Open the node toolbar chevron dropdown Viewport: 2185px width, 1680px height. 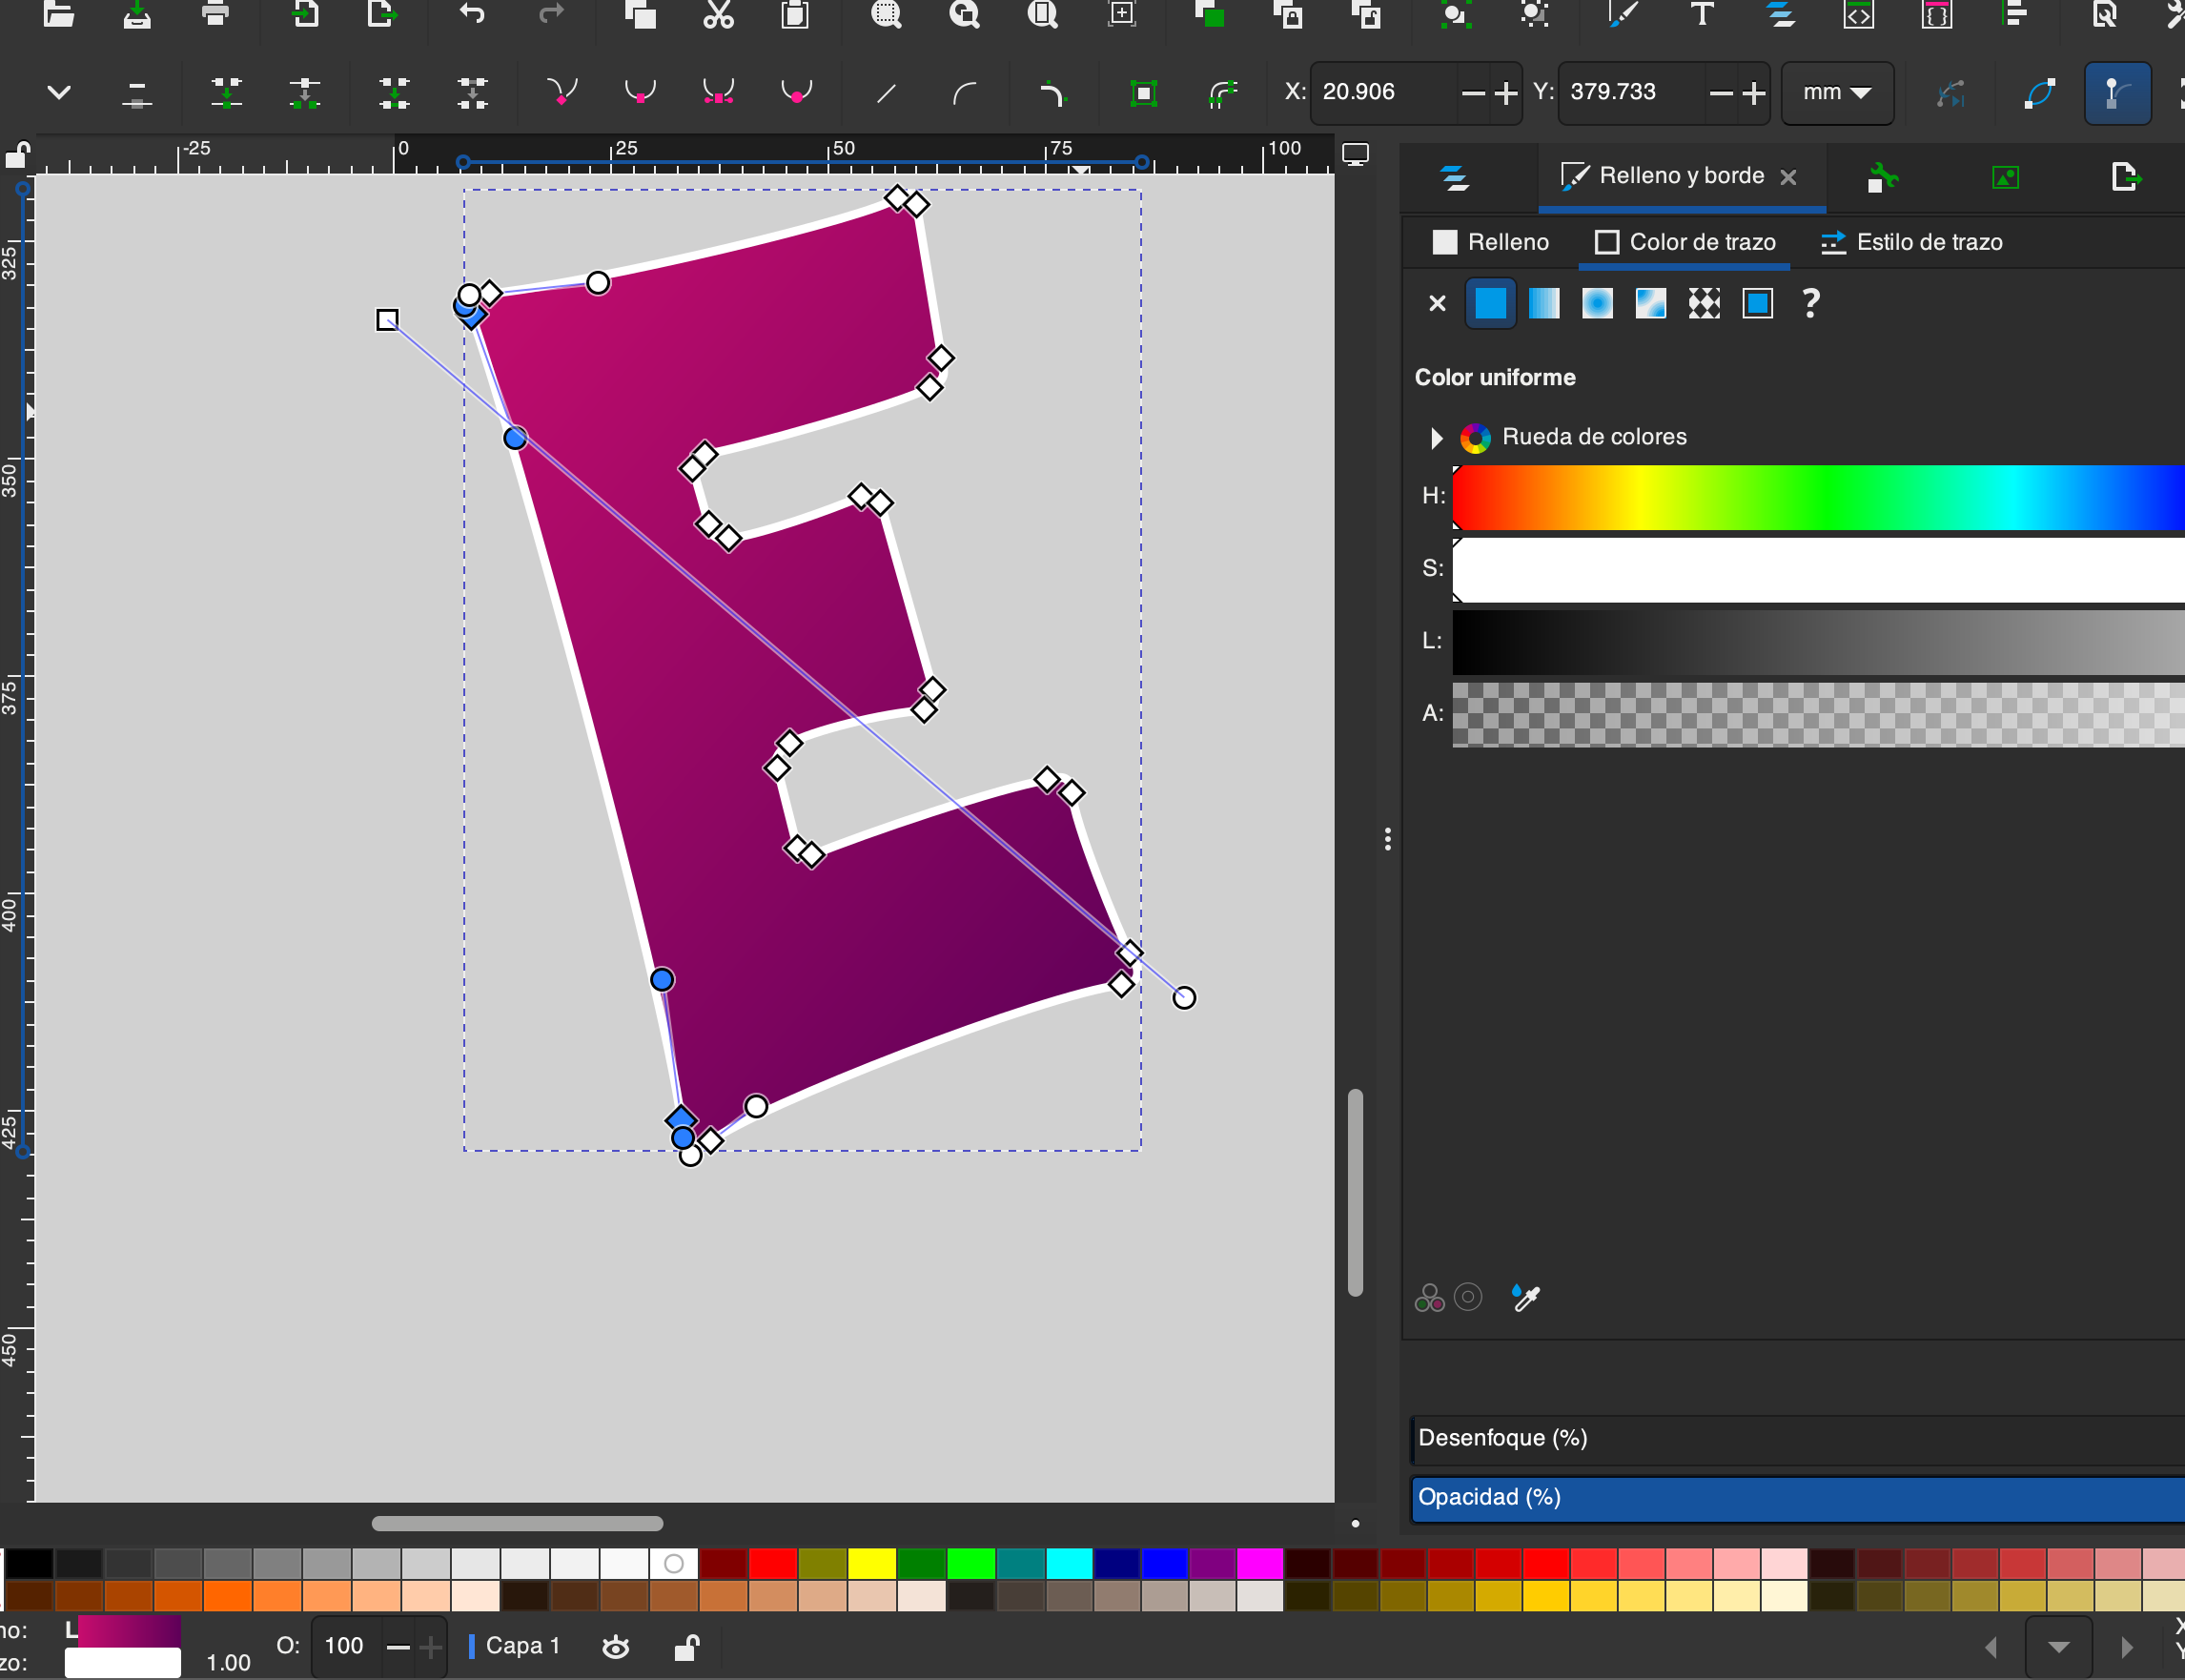pos(59,93)
